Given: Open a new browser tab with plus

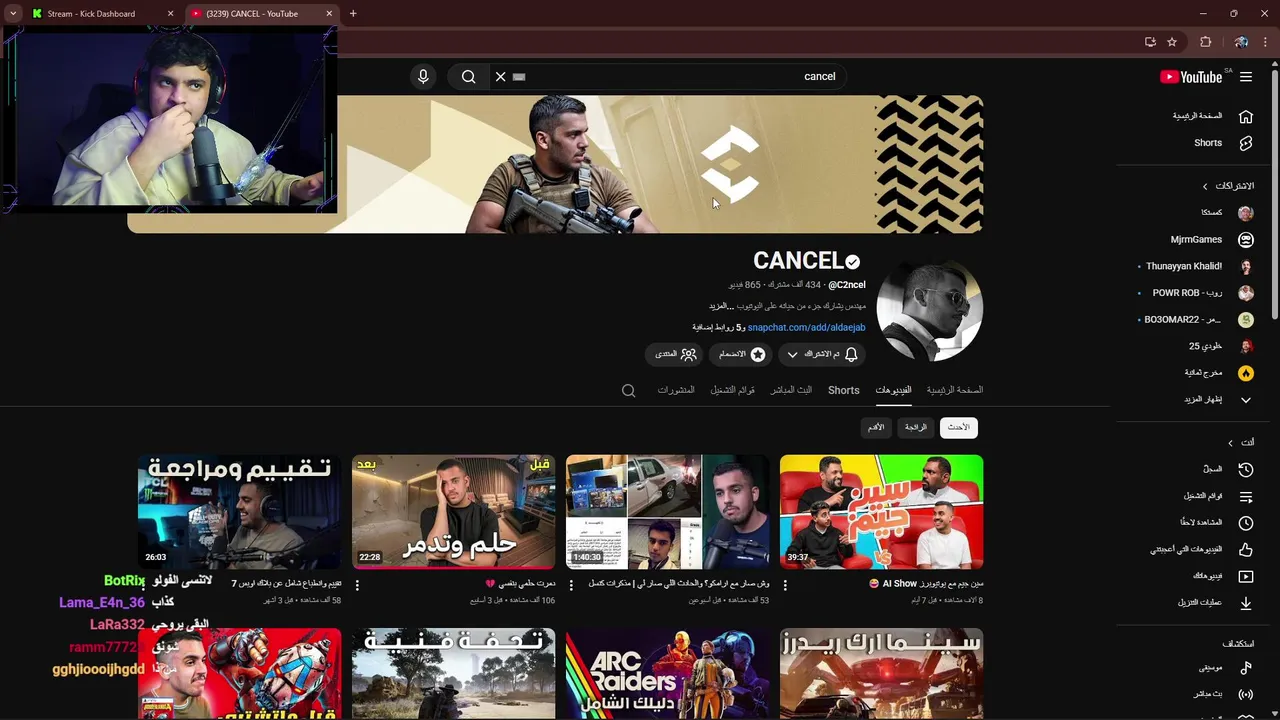Looking at the screenshot, I should (353, 14).
